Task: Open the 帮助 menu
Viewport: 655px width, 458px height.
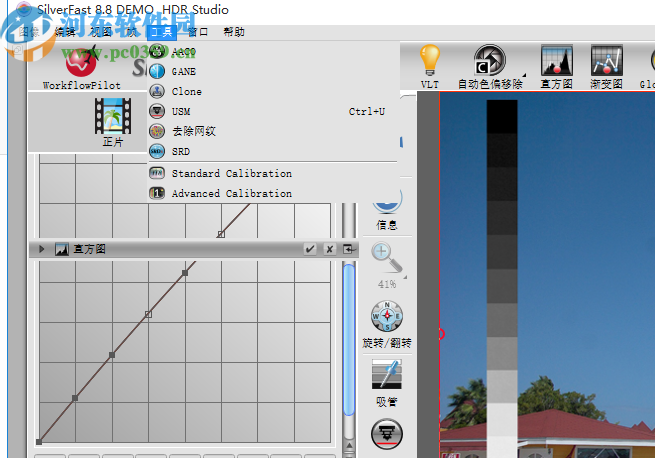Action: [234, 32]
